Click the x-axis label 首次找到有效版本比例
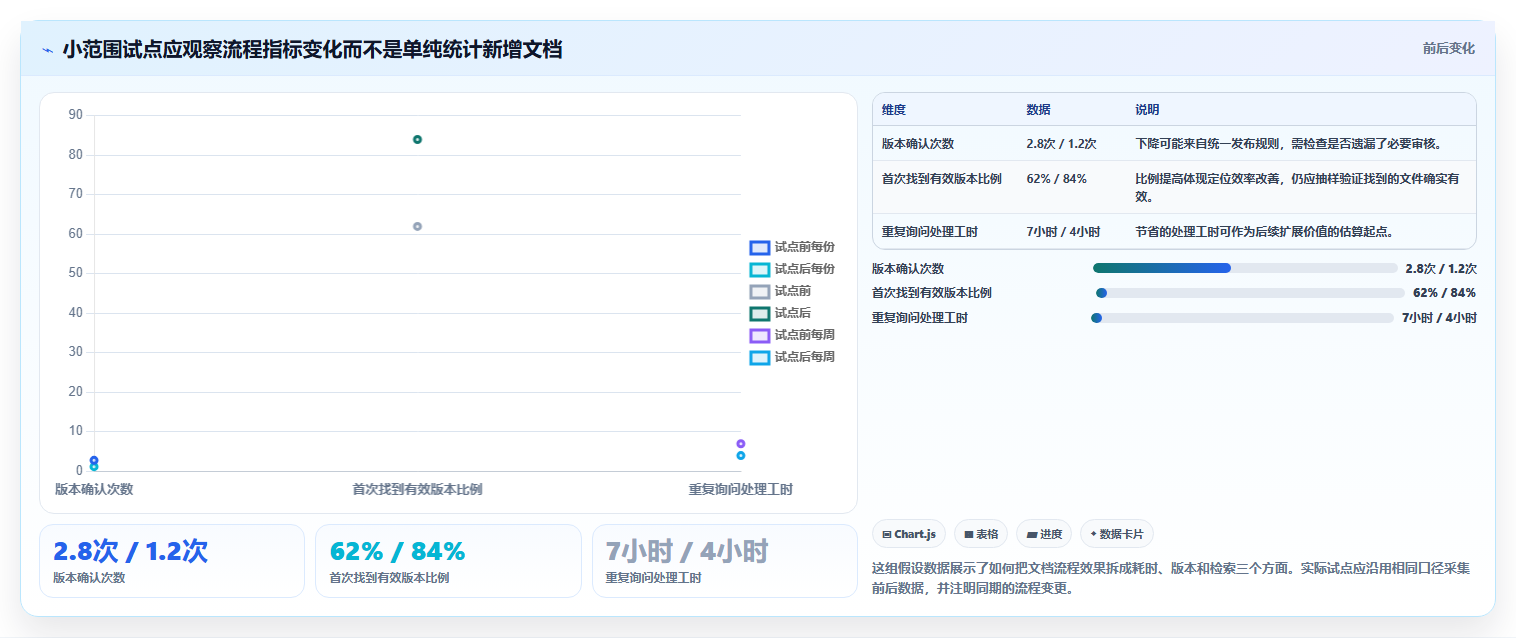 (x=417, y=489)
